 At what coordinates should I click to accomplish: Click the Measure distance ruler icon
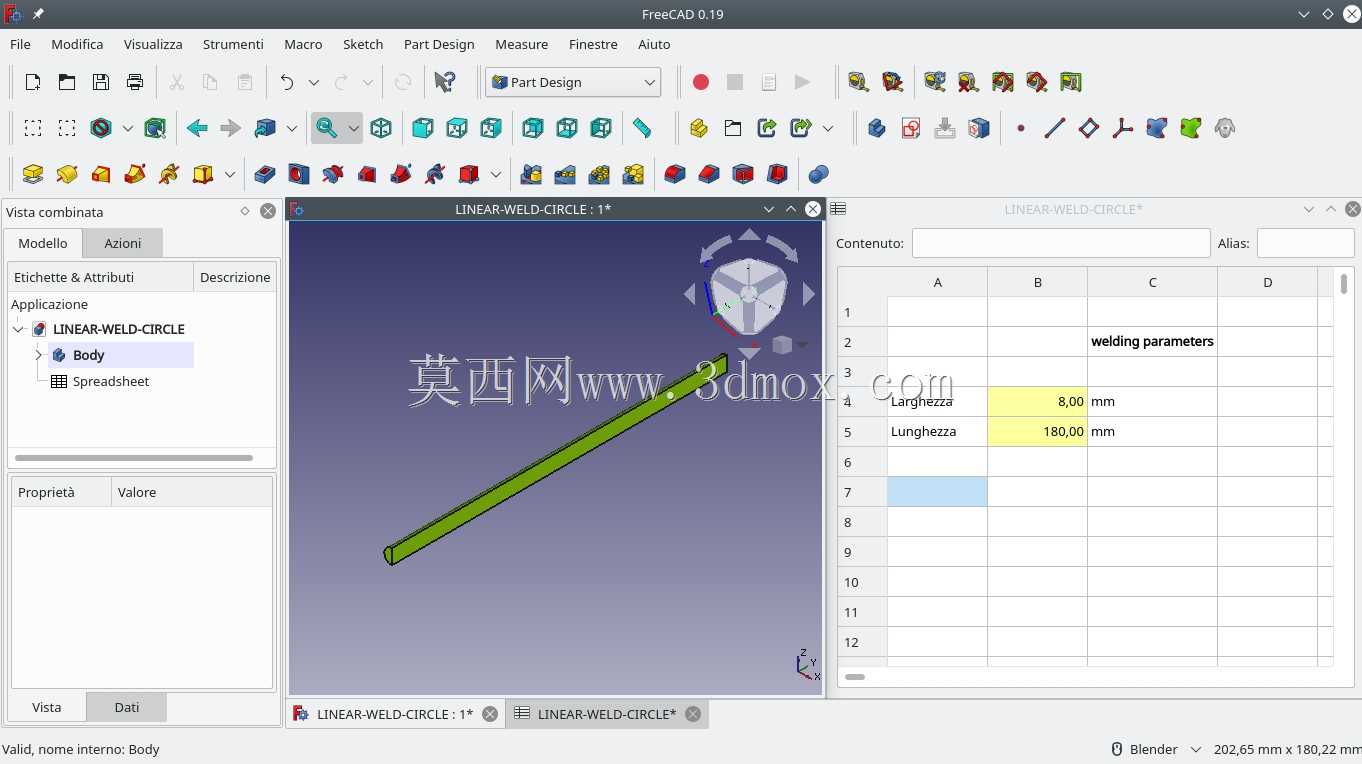pos(642,128)
